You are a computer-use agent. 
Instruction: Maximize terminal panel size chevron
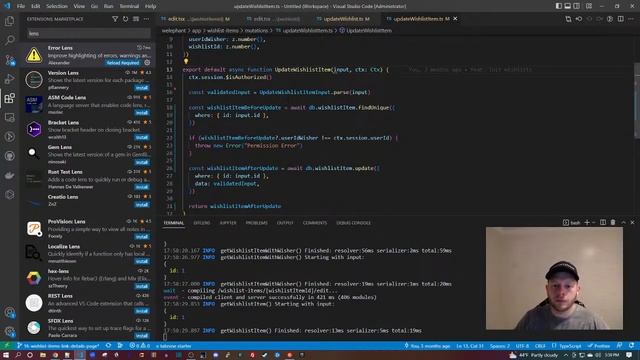point(623,222)
